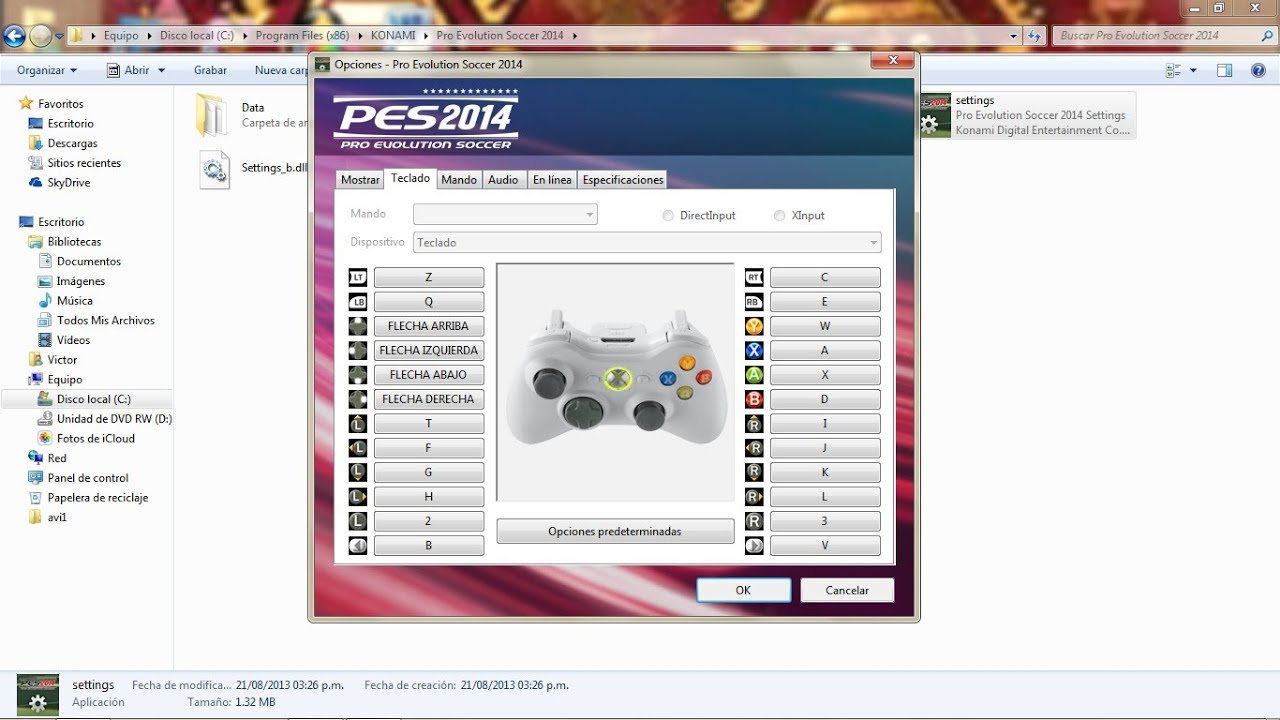Click the left stick icon beside G
This screenshot has height=720, width=1280.
click(358, 472)
